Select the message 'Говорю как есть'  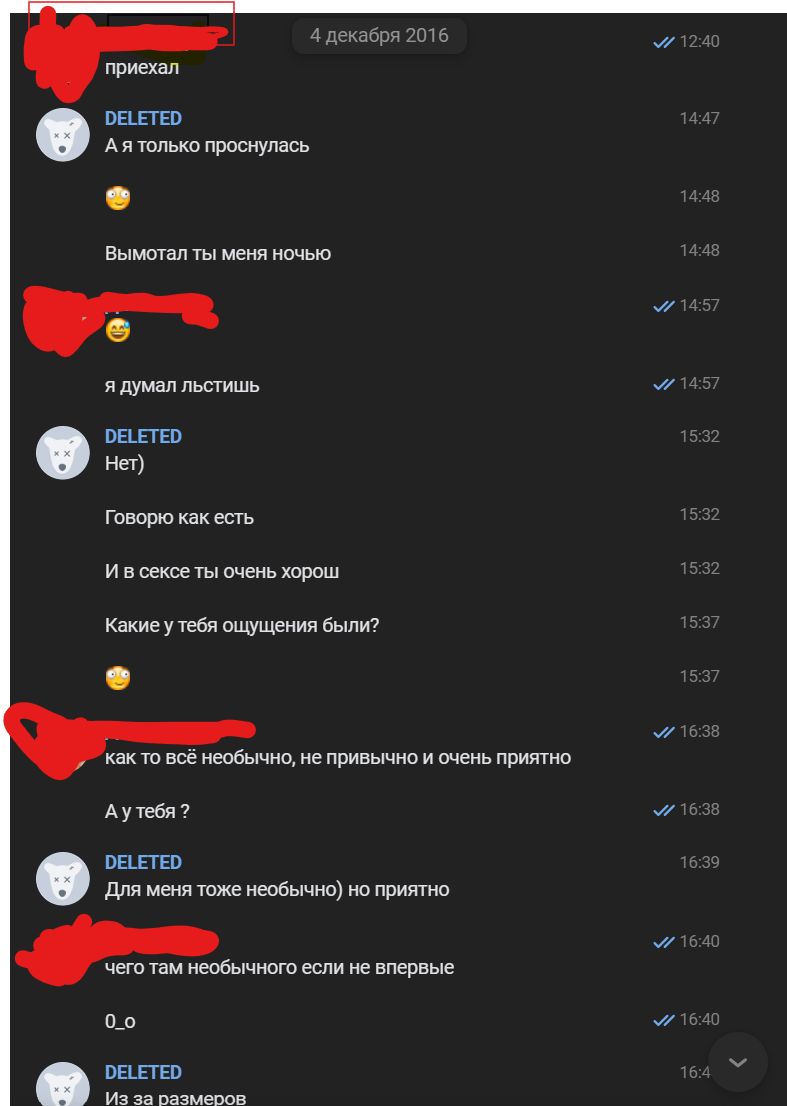tap(179, 518)
